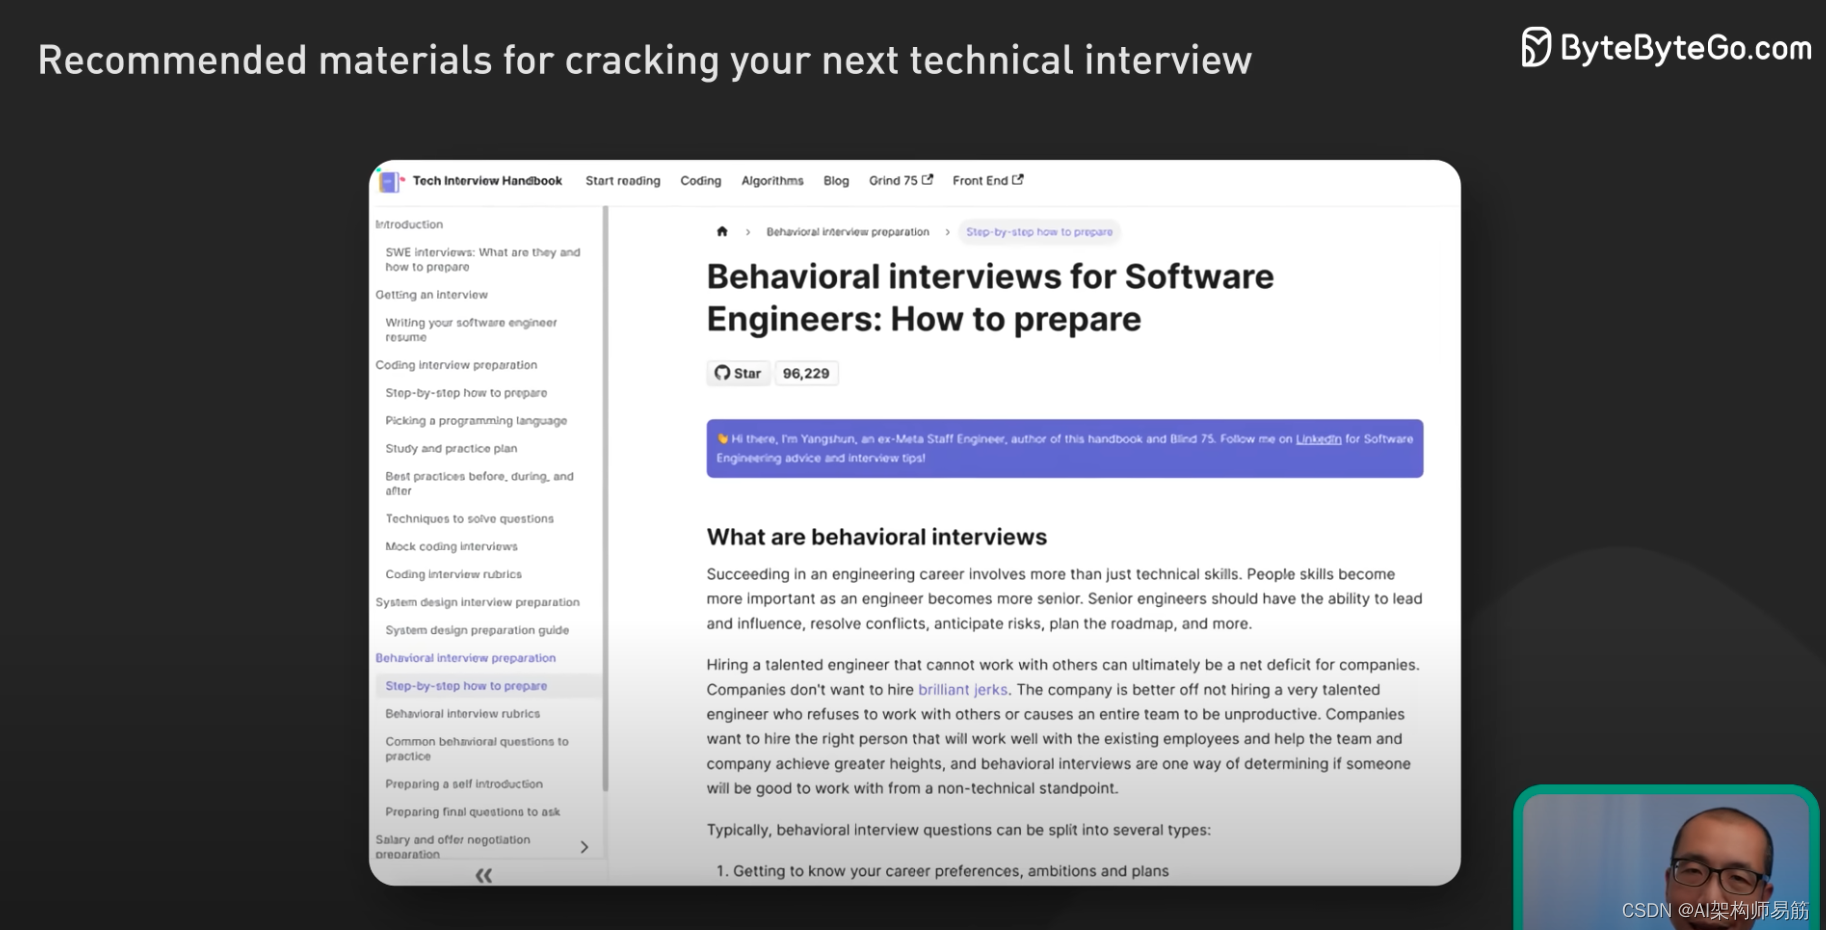The width and height of the screenshot is (1826, 930).
Task: Select Getting an interview sidebar category
Action: coord(432,295)
